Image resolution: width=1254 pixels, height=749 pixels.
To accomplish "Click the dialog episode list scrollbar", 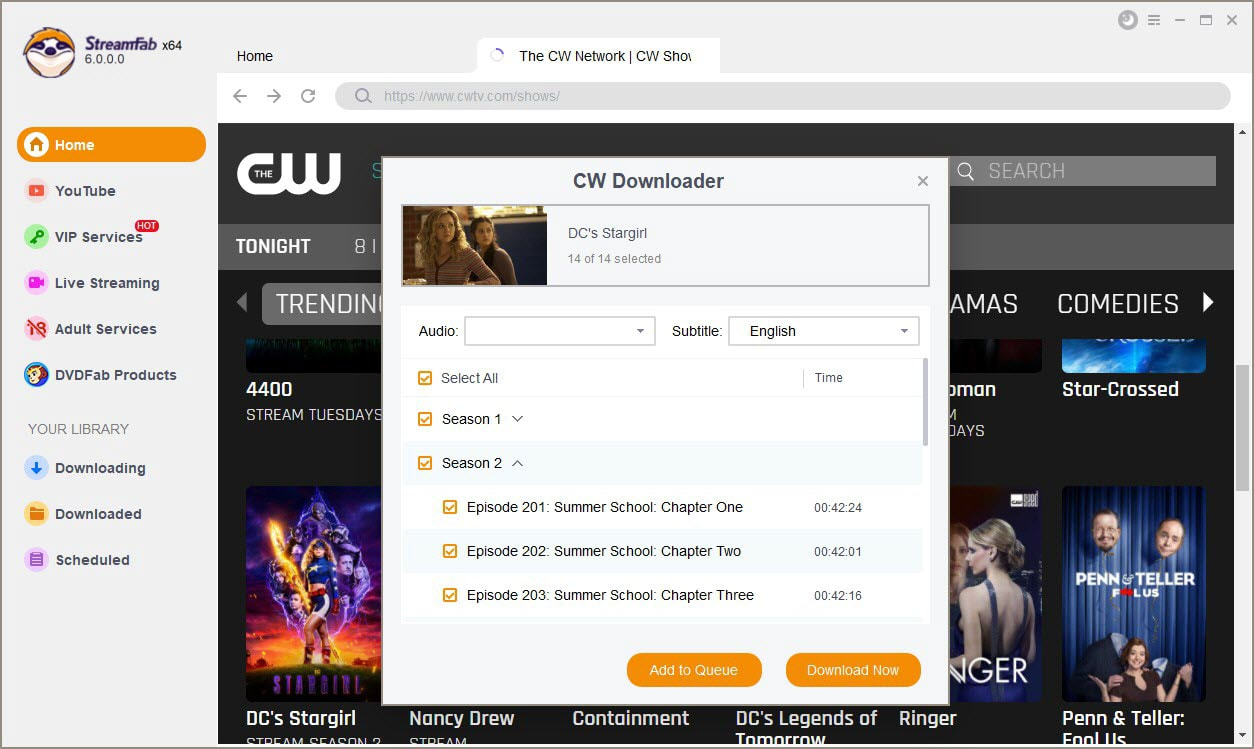I will point(925,402).
